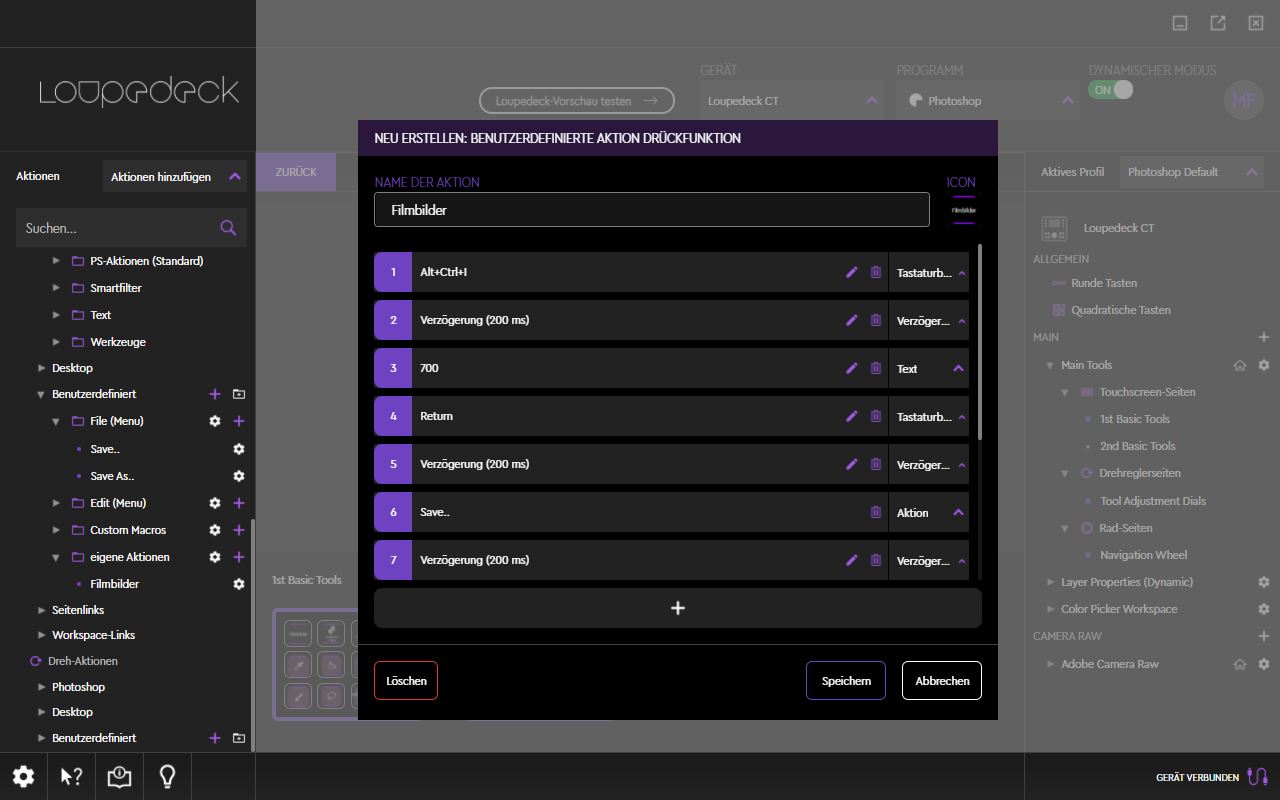Click plus next to Edit (Menu)
The width and height of the screenshot is (1280, 800).
tap(239, 503)
